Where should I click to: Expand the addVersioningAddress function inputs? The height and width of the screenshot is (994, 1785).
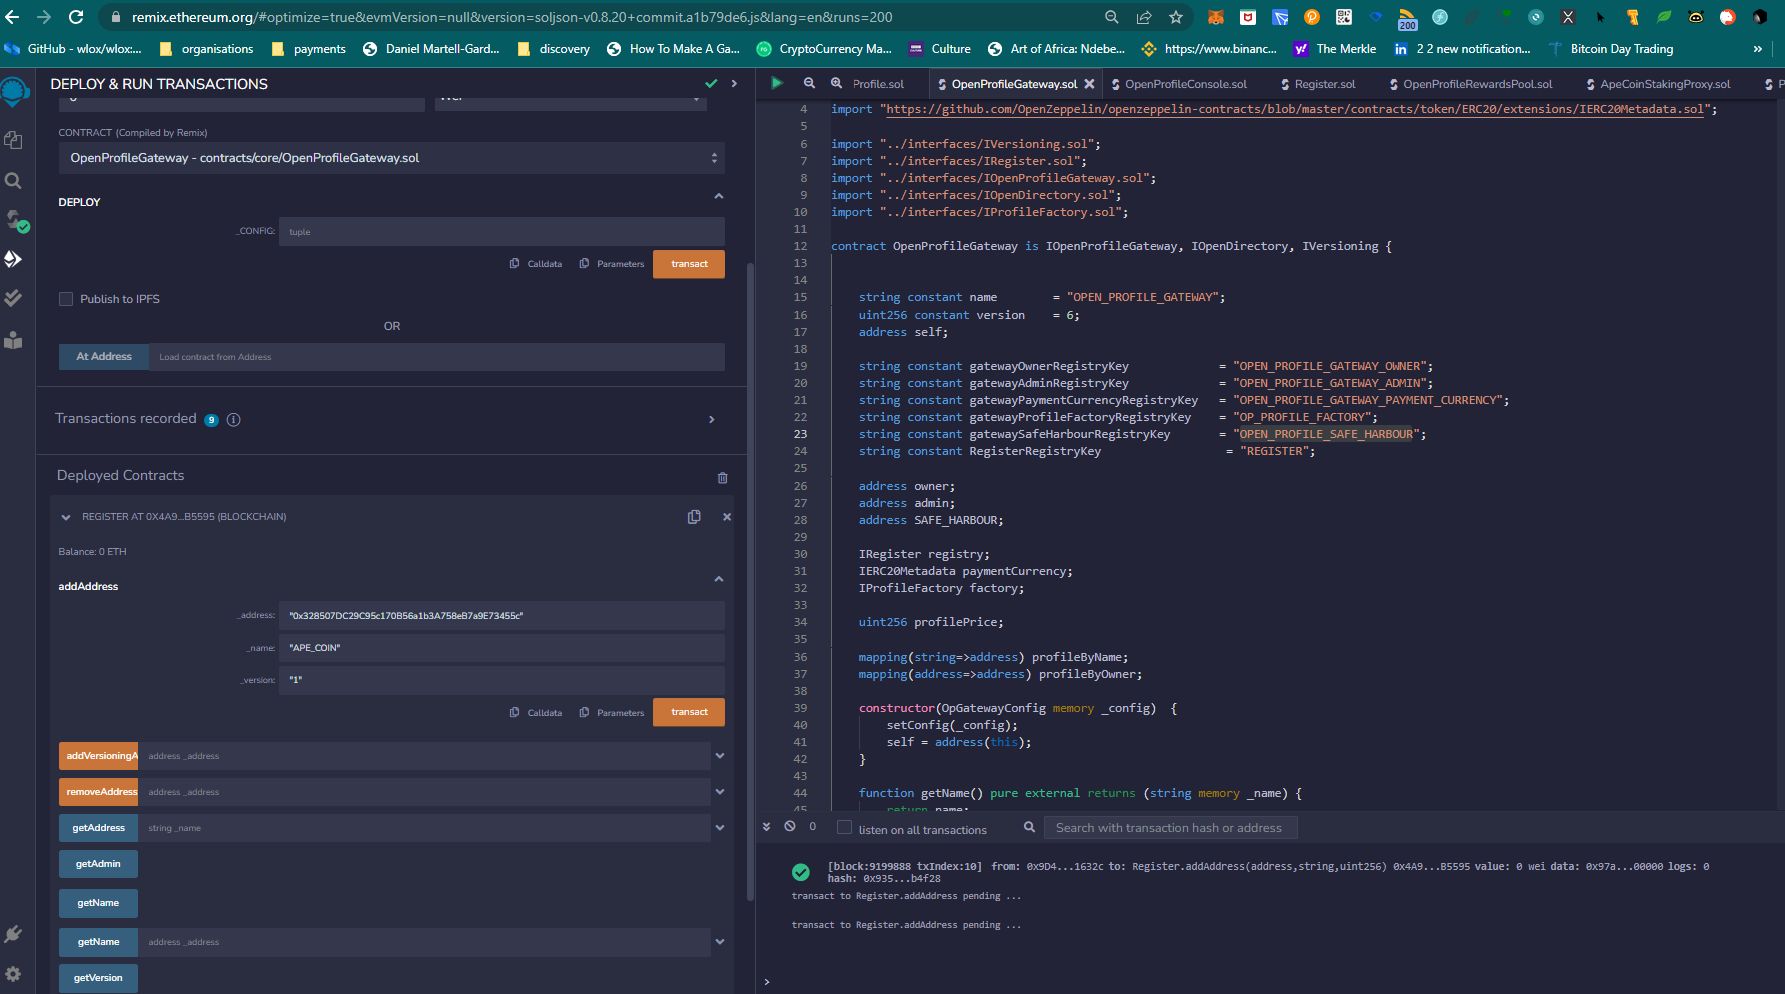coord(719,756)
